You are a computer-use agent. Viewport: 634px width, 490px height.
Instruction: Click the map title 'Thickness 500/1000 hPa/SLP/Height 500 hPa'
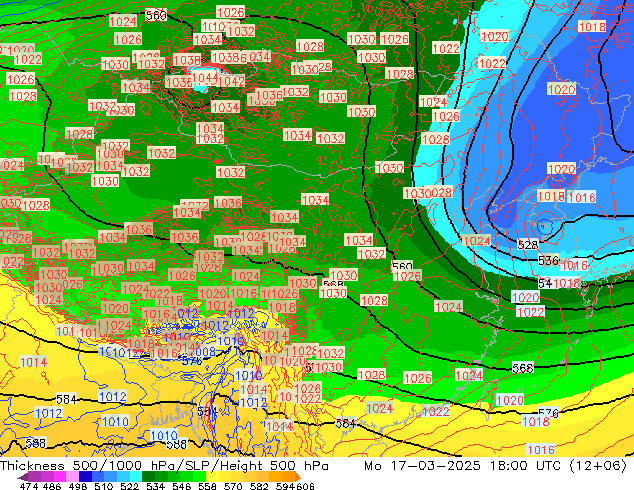[x=164, y=466]
